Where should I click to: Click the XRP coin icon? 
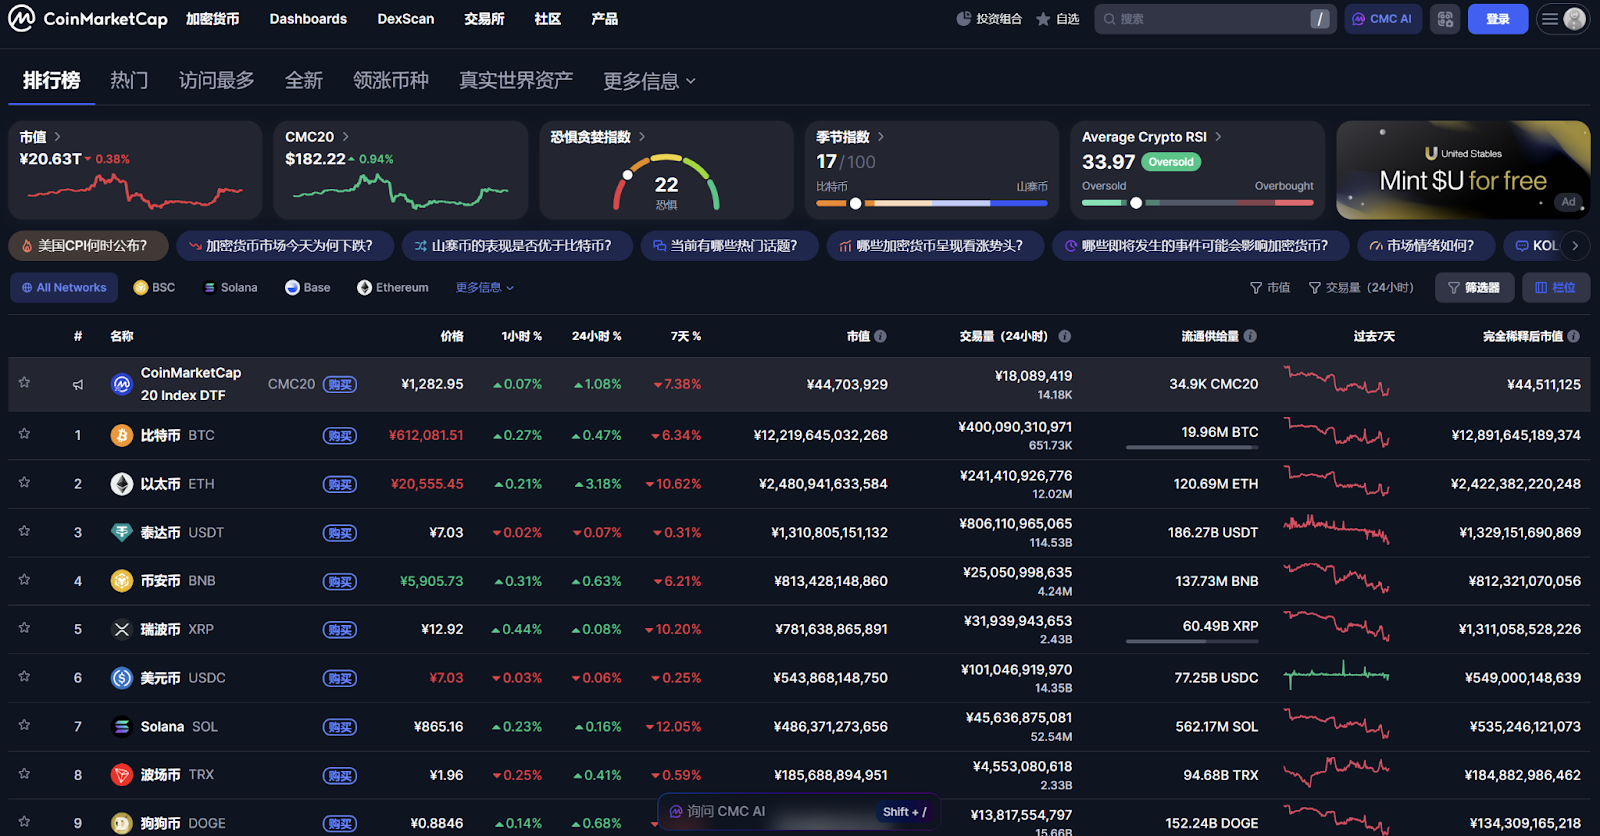(122, 629)
